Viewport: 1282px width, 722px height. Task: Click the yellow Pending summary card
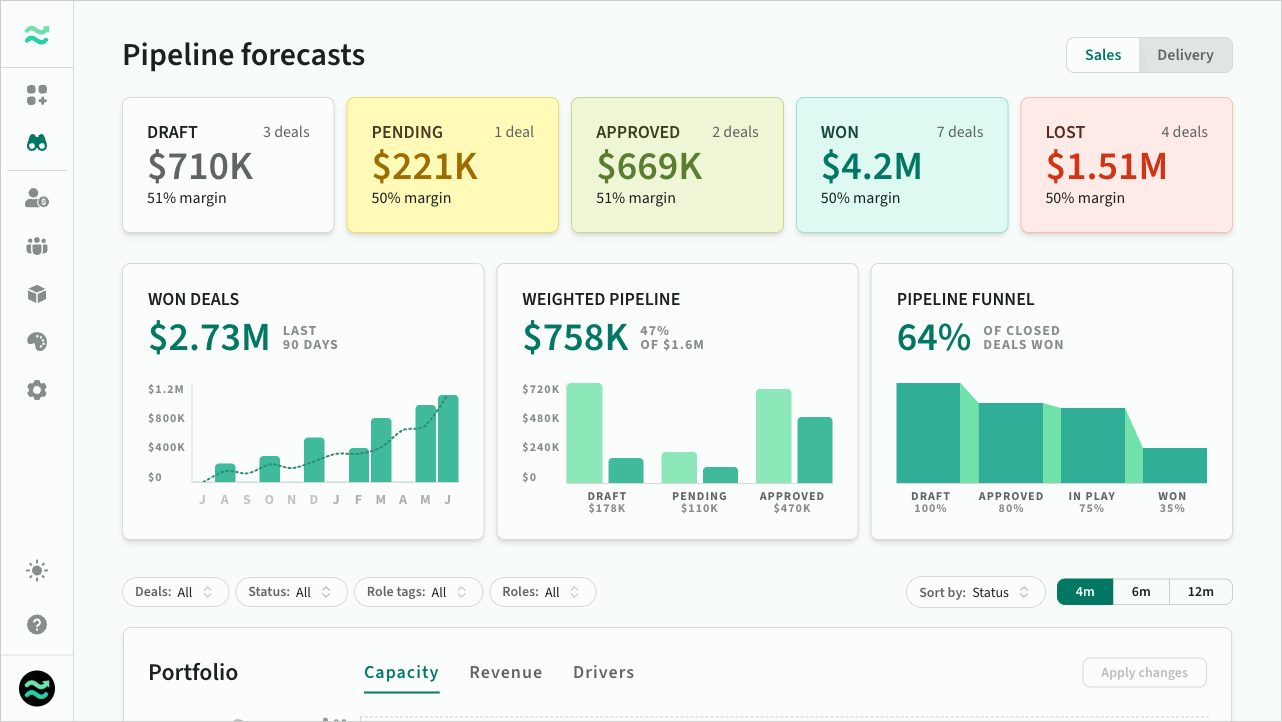(x=453, y=165)
